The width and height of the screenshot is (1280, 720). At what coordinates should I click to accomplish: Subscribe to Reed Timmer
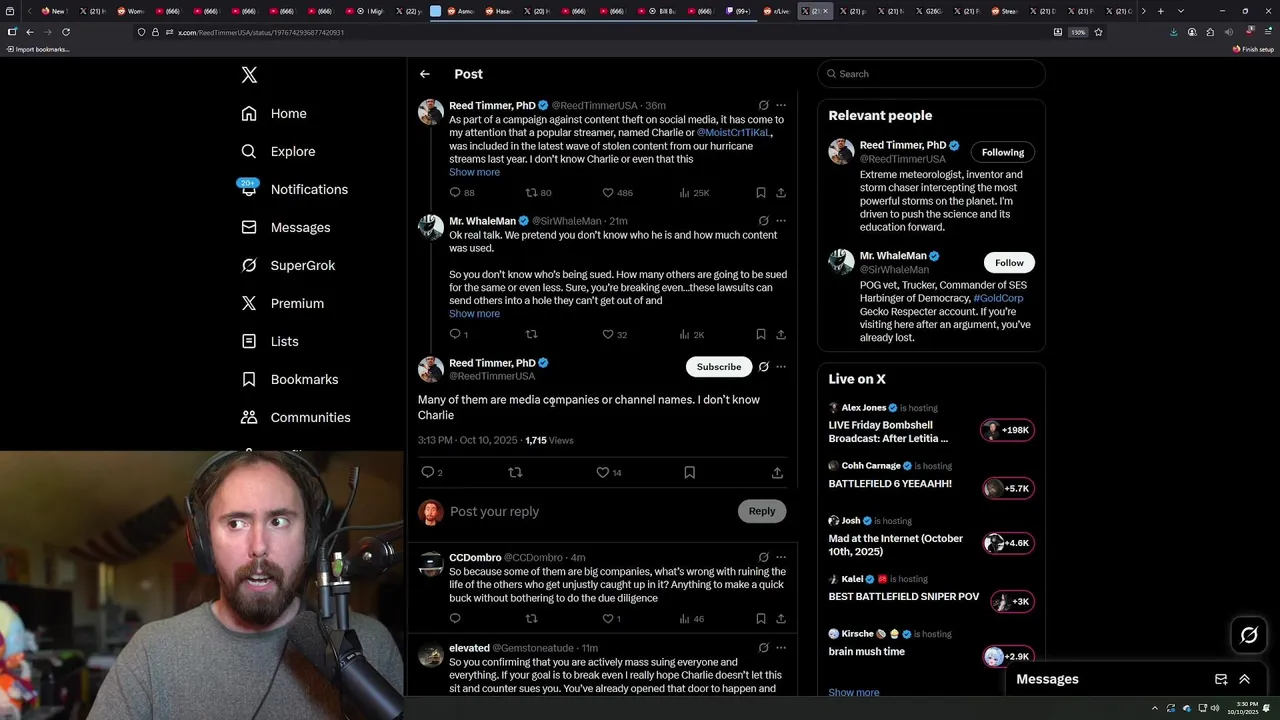[x=719, y=367]
